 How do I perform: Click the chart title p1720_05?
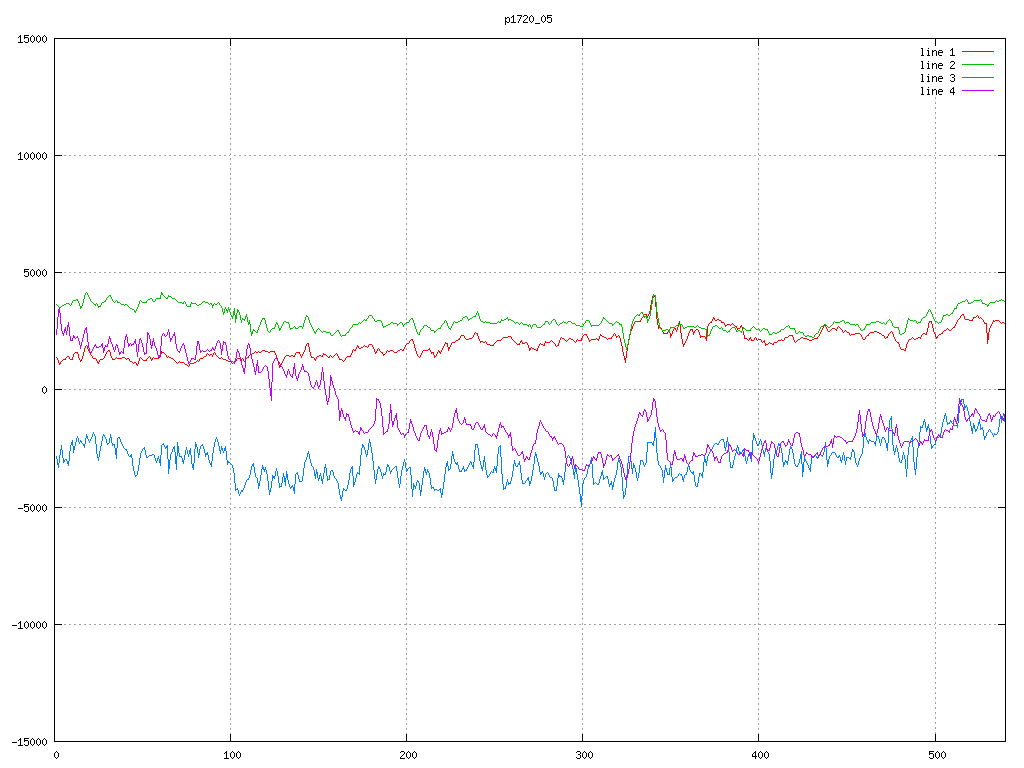(x=528, y=19)
